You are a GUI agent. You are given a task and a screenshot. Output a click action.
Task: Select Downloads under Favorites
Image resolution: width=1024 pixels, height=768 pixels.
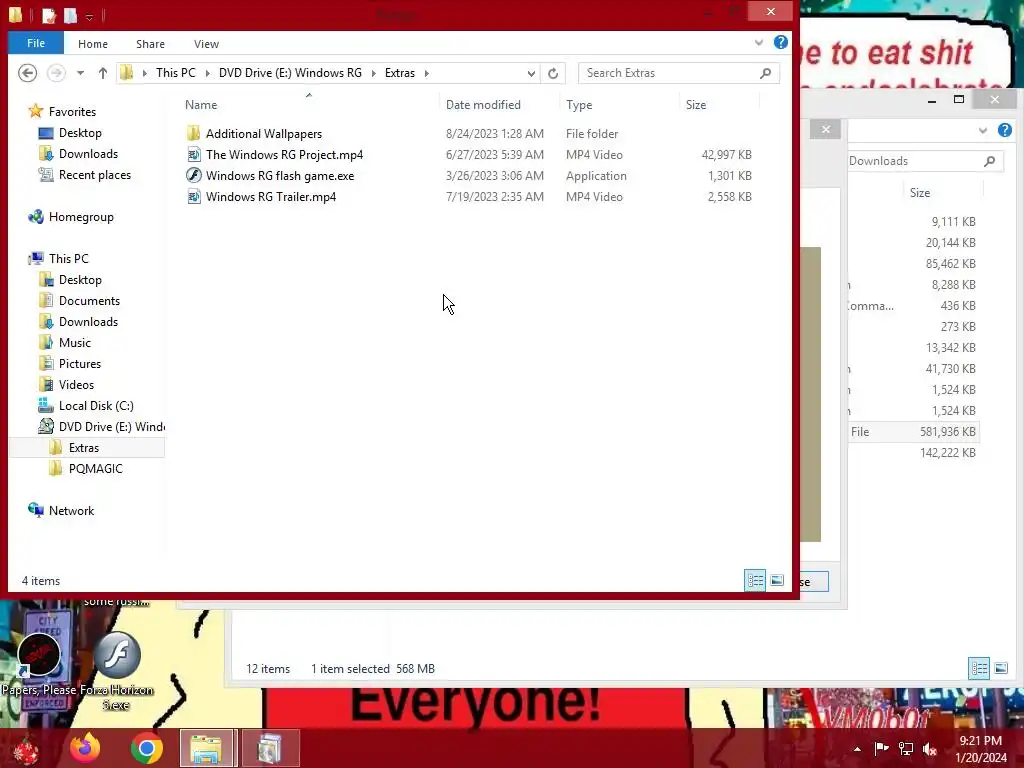coord(88,153)
